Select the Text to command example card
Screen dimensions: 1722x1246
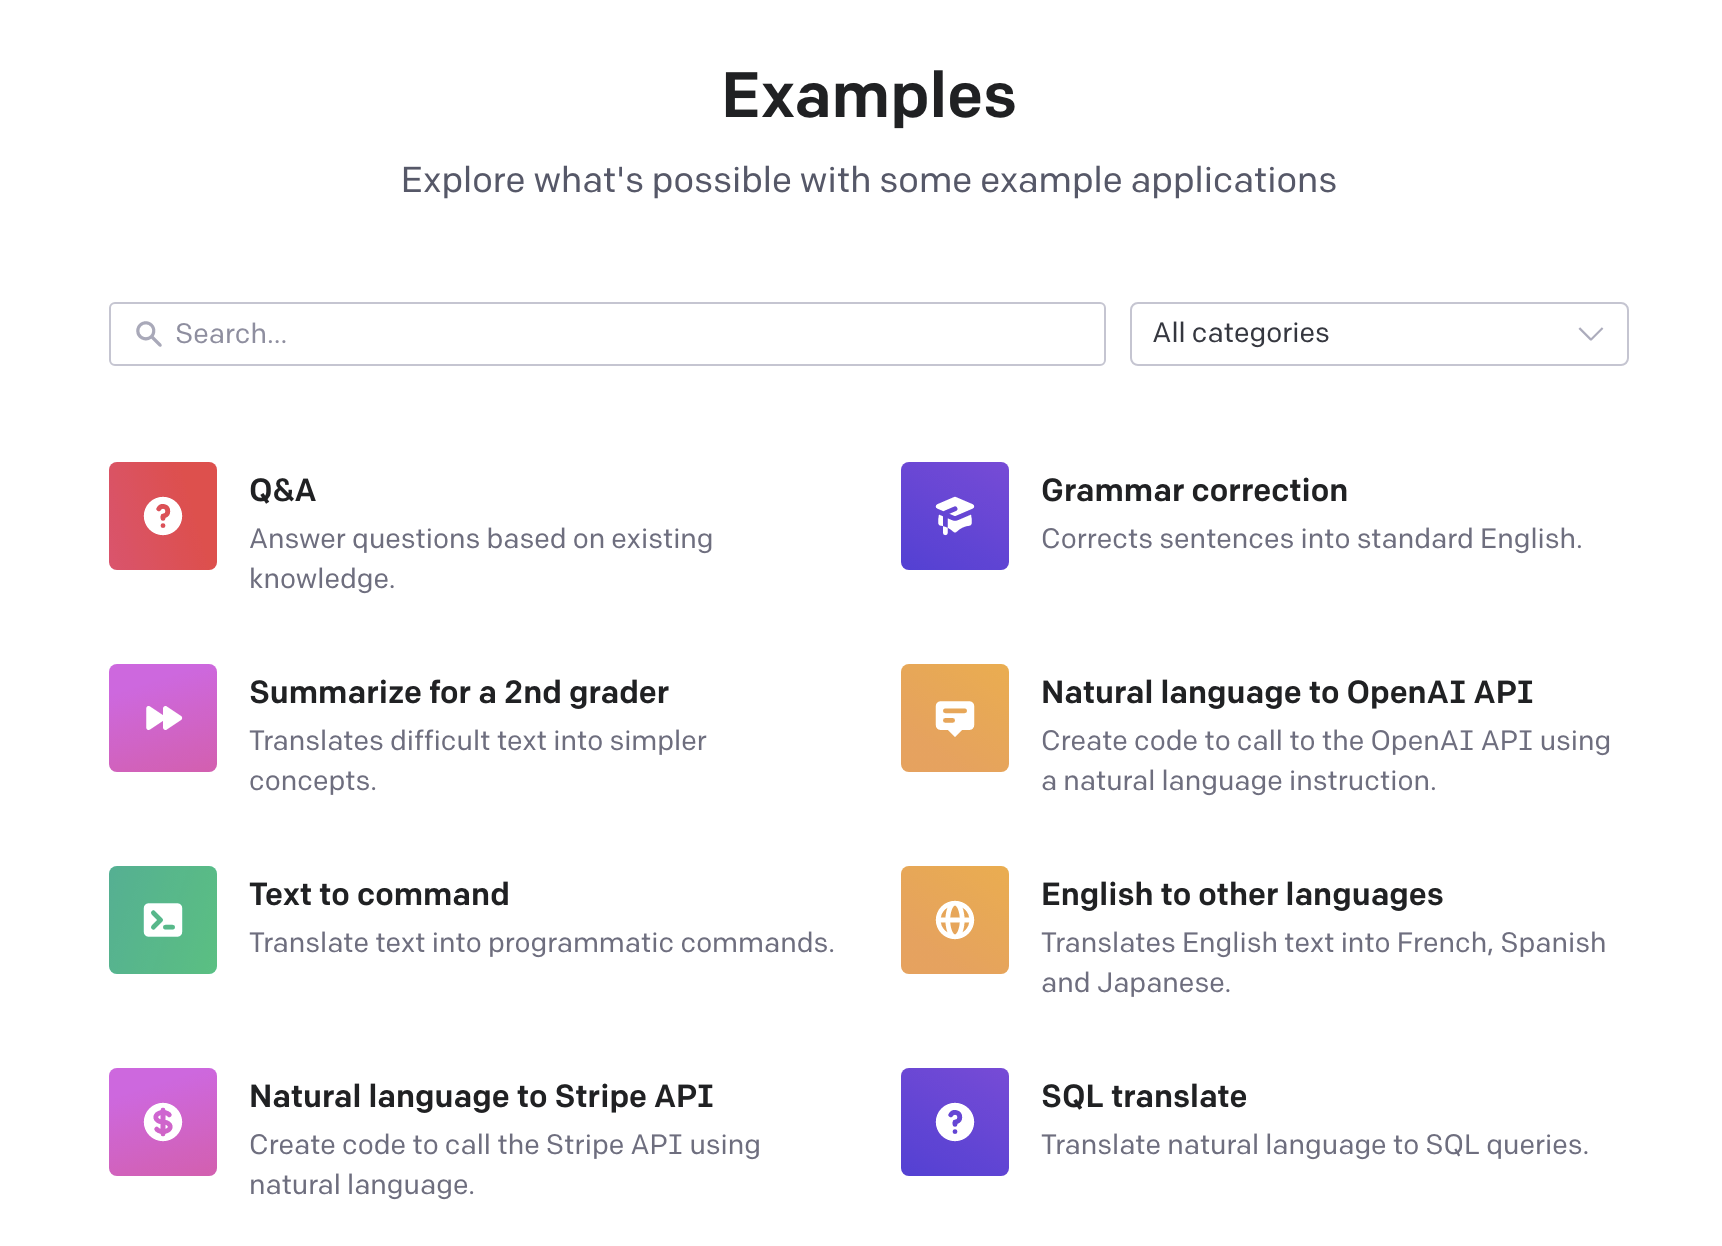click(379, 894)
